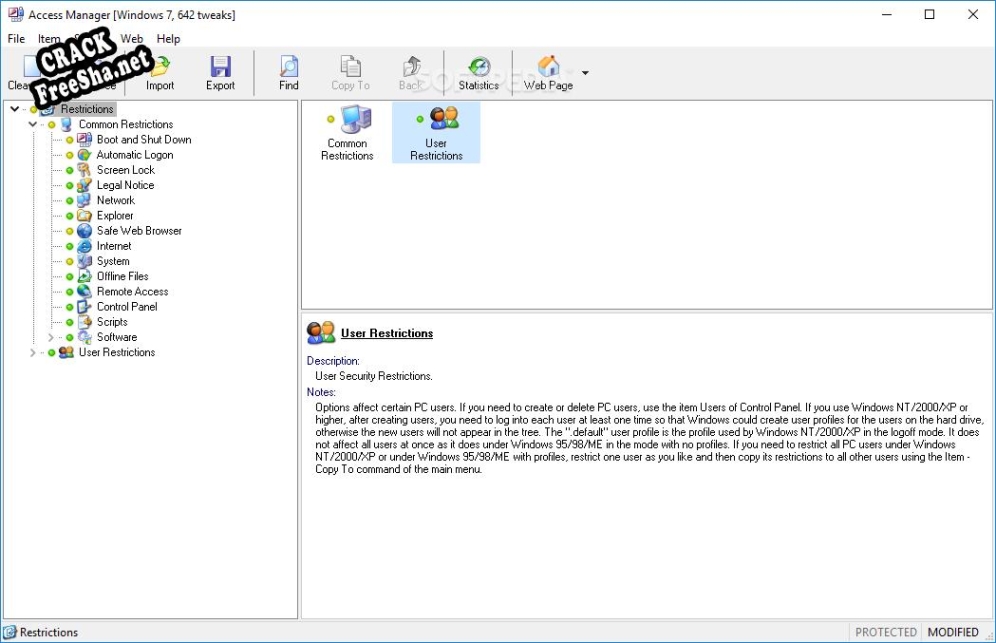Toggle the green status dot beside Control Panel
The width and height of the screenshot is (996, 643).
[x=70, y=307]
